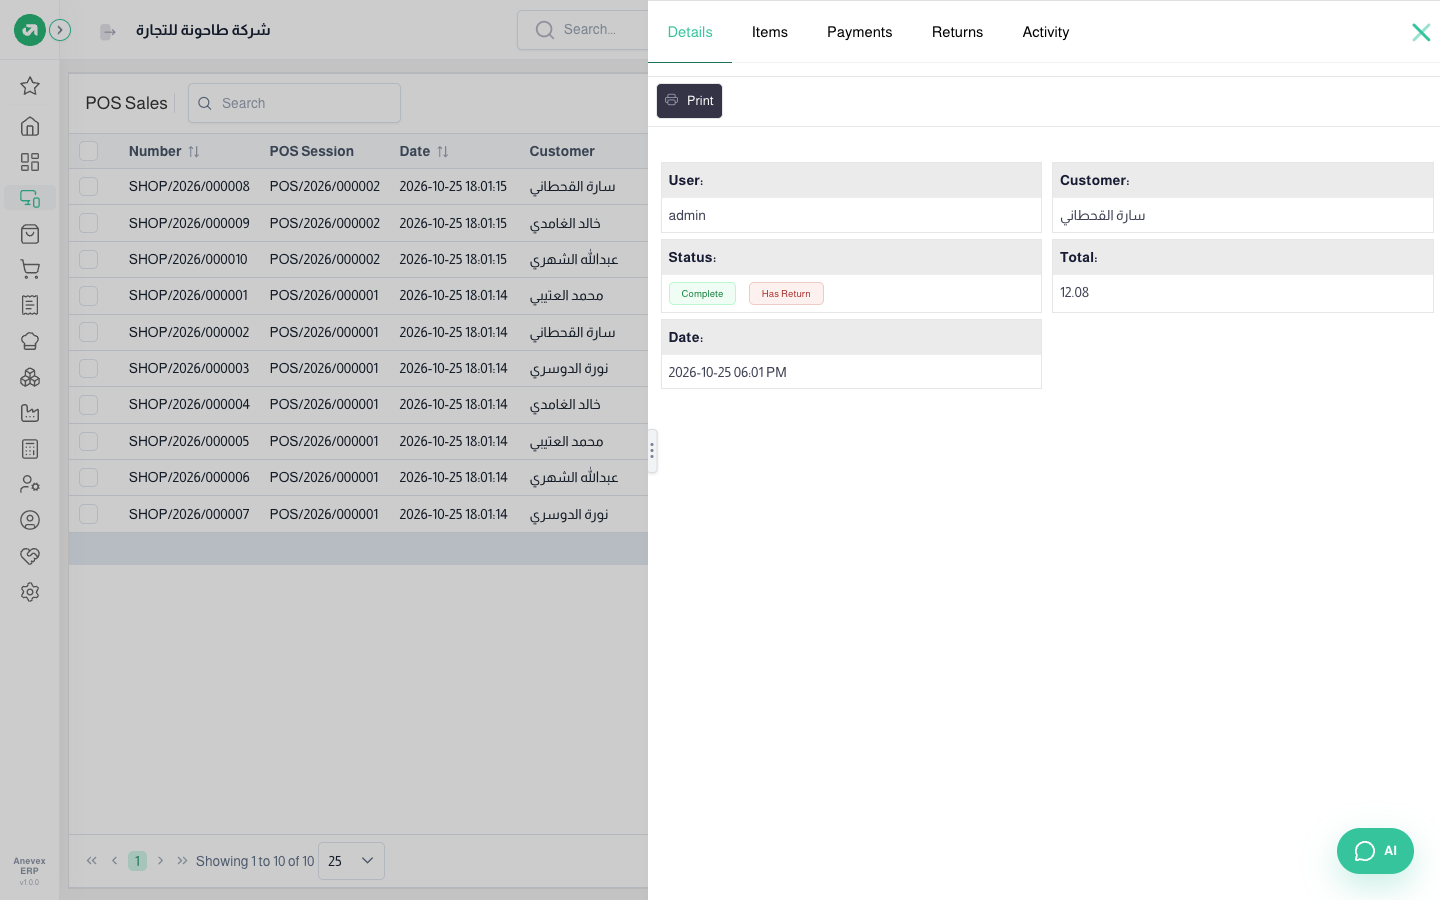1440x900 pixels.
Task: Sort table by the Number column
Action: pyautogui.click(x=194, y=152)
